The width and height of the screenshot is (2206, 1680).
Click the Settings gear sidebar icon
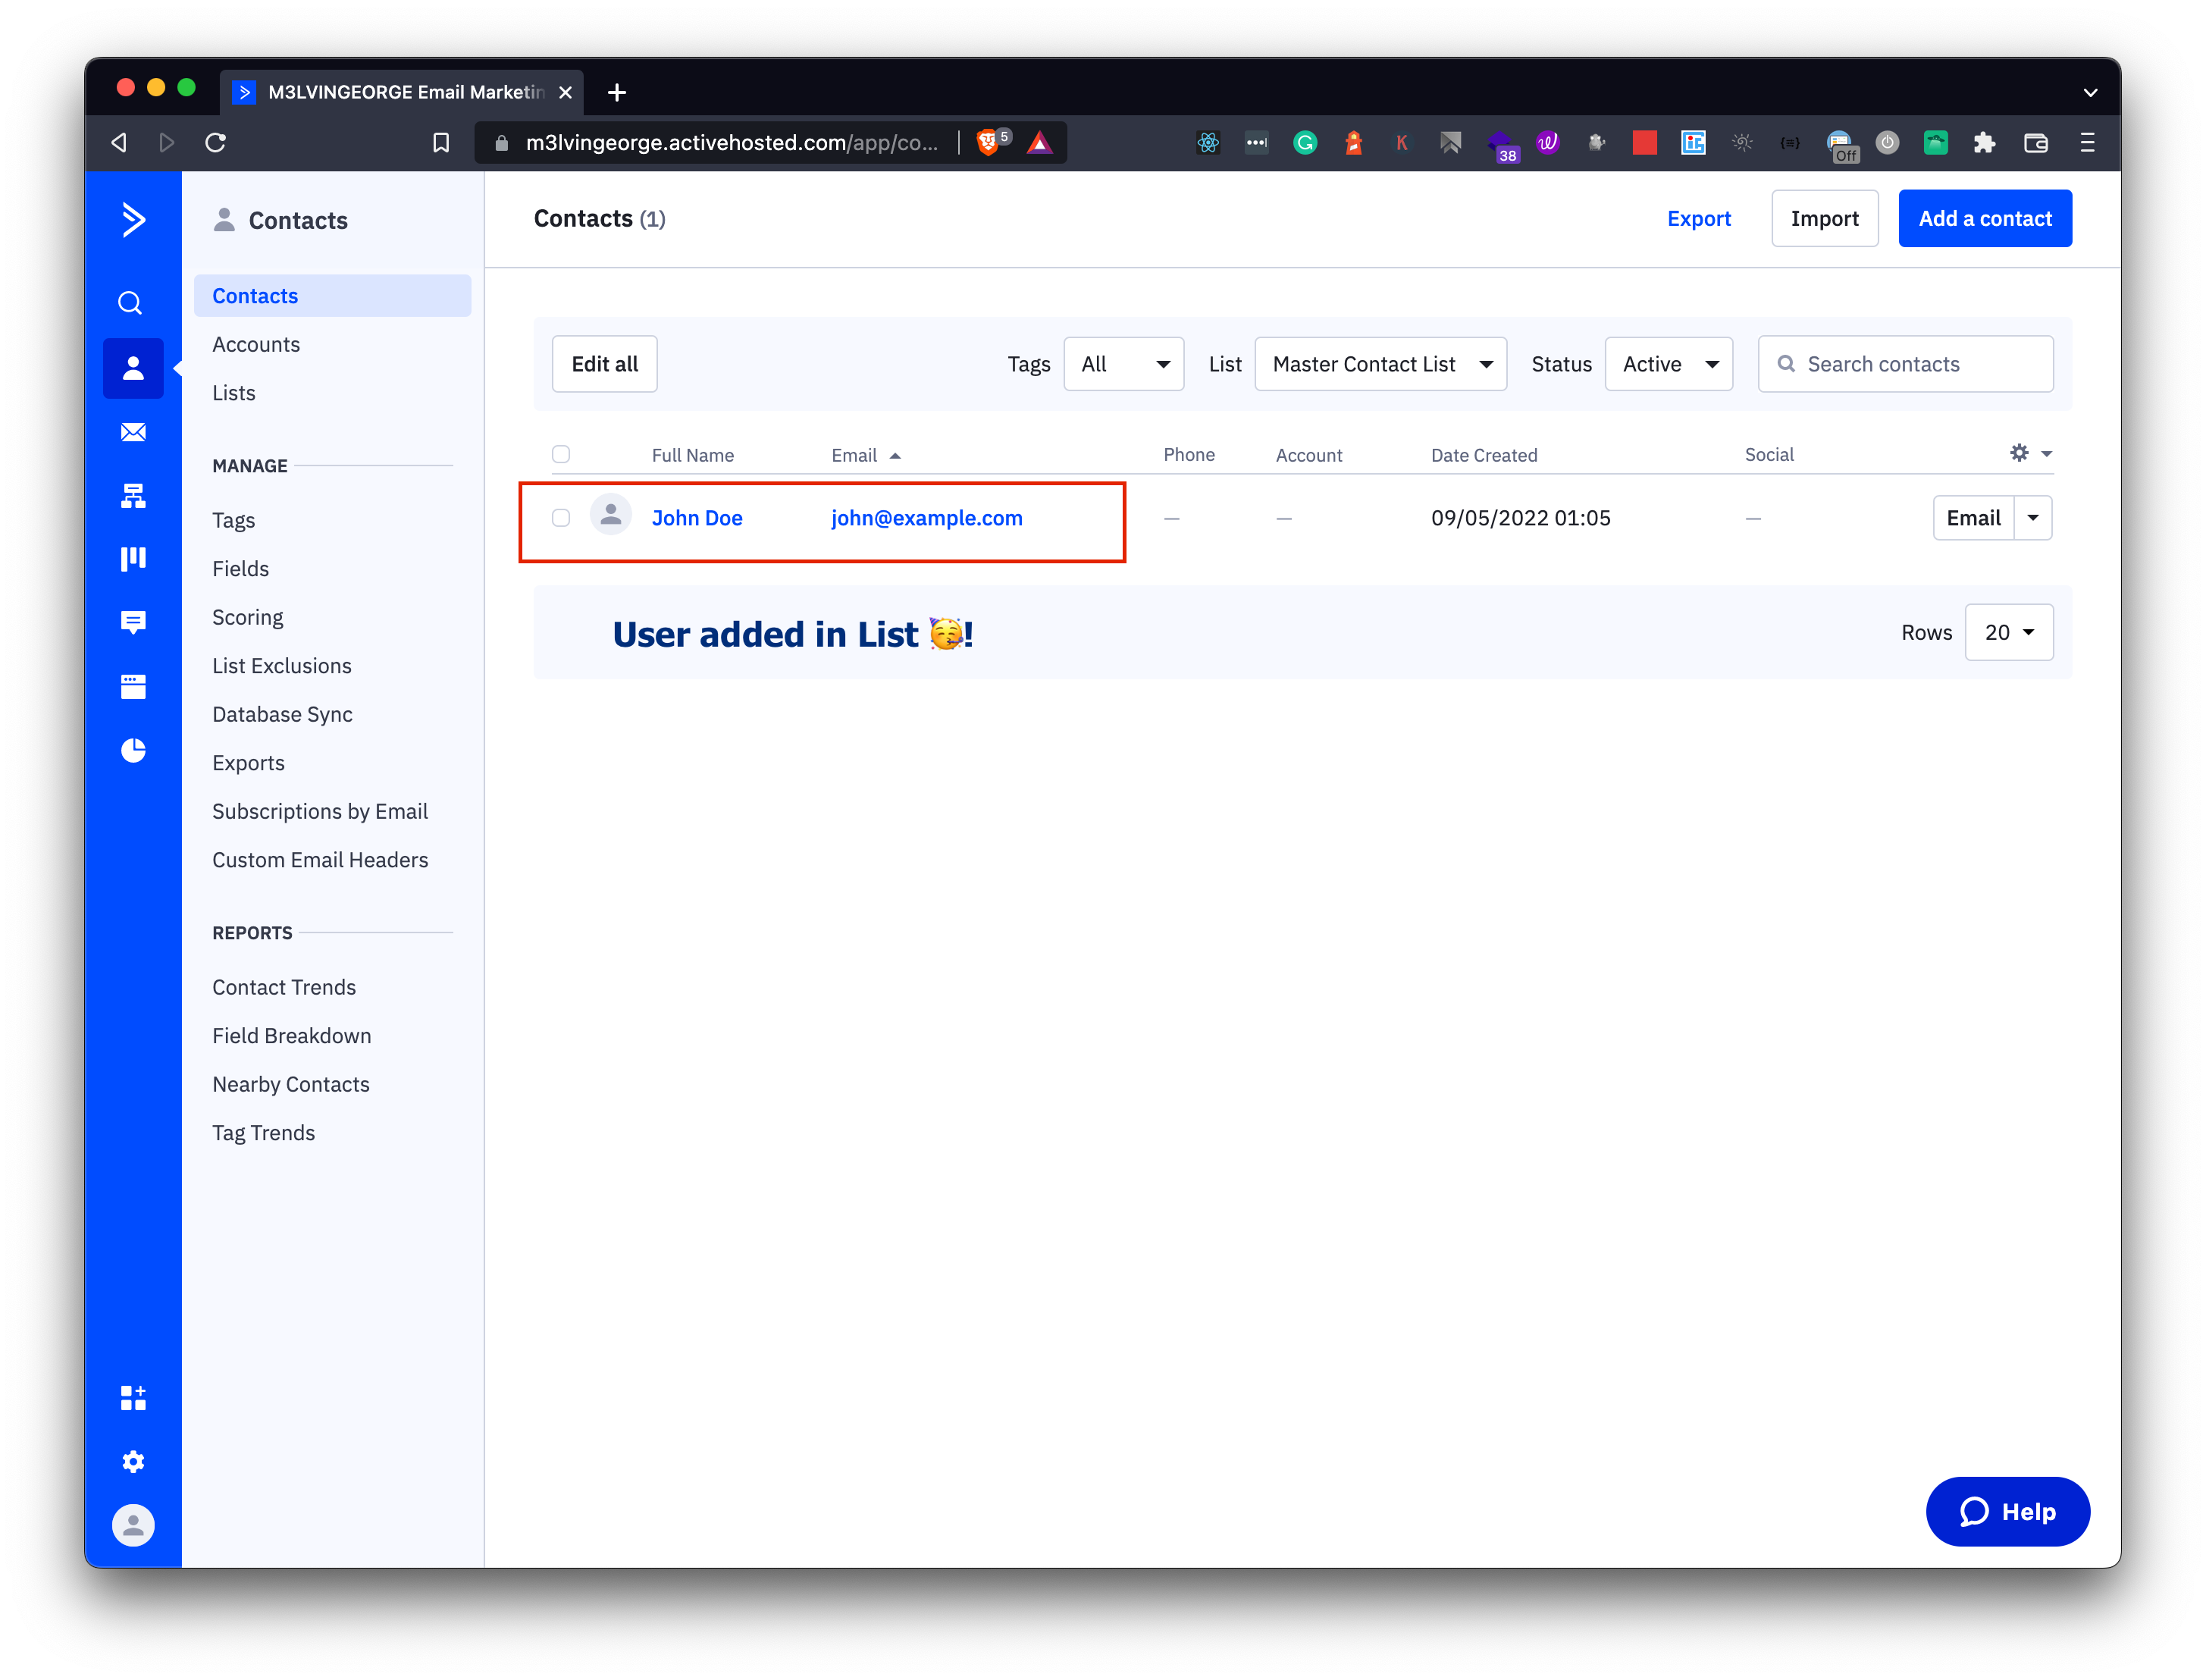[134, 1461]
